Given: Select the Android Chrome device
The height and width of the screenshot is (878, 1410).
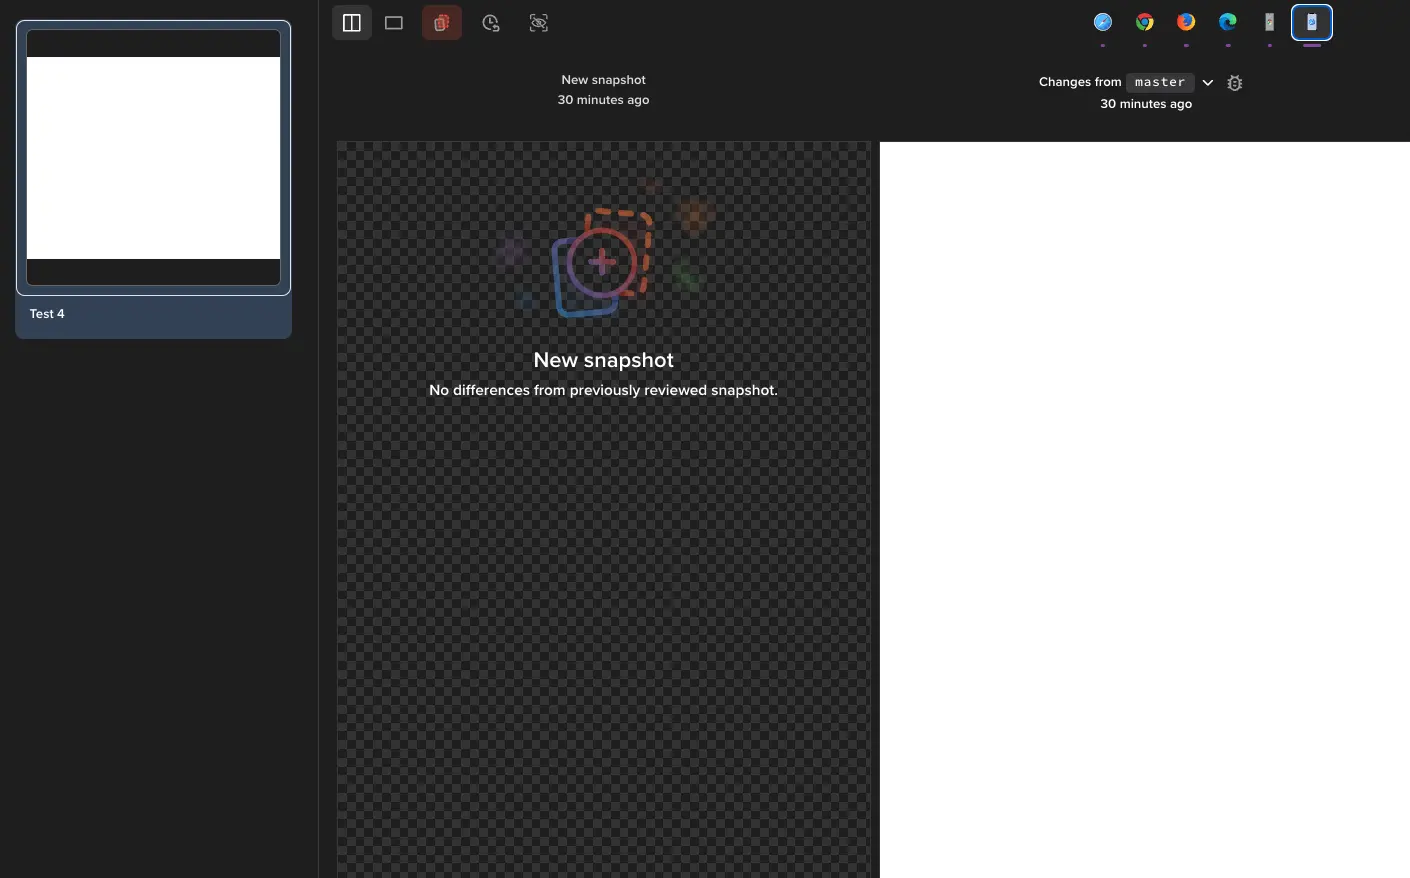Looking at the screenshot, I should click(1270, 22).
